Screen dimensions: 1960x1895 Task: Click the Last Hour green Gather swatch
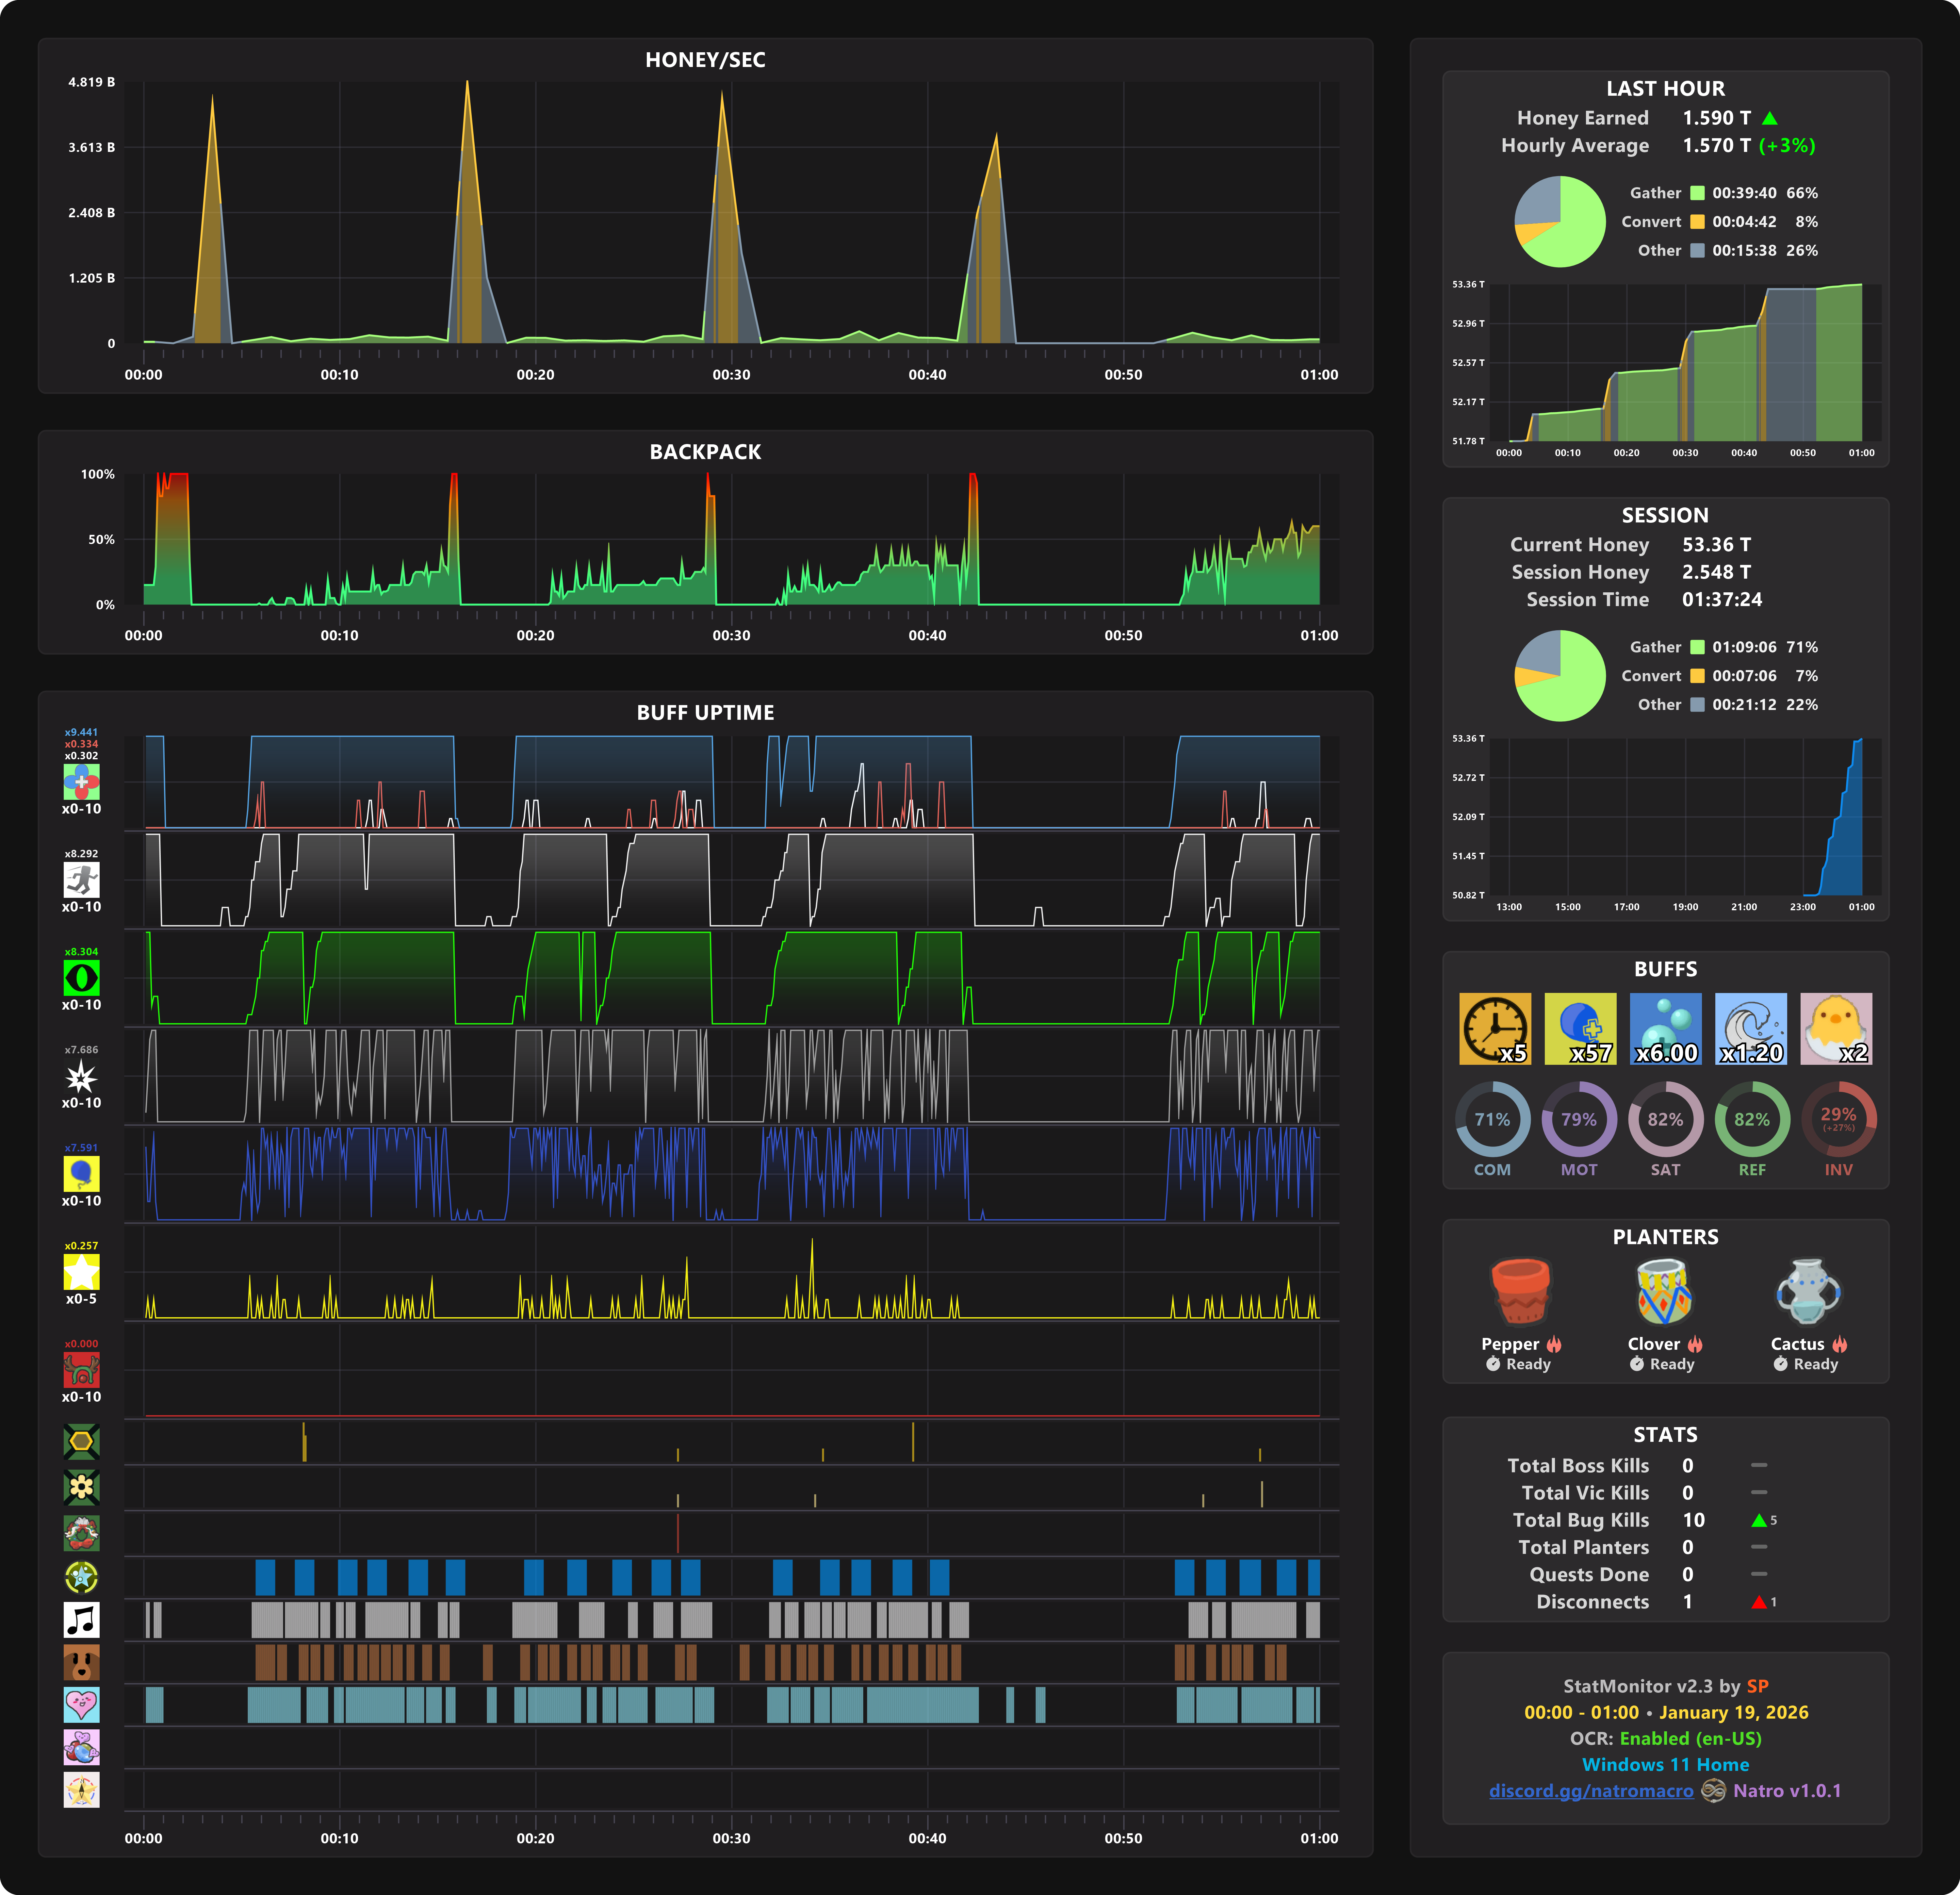[x=1697, y=193]
